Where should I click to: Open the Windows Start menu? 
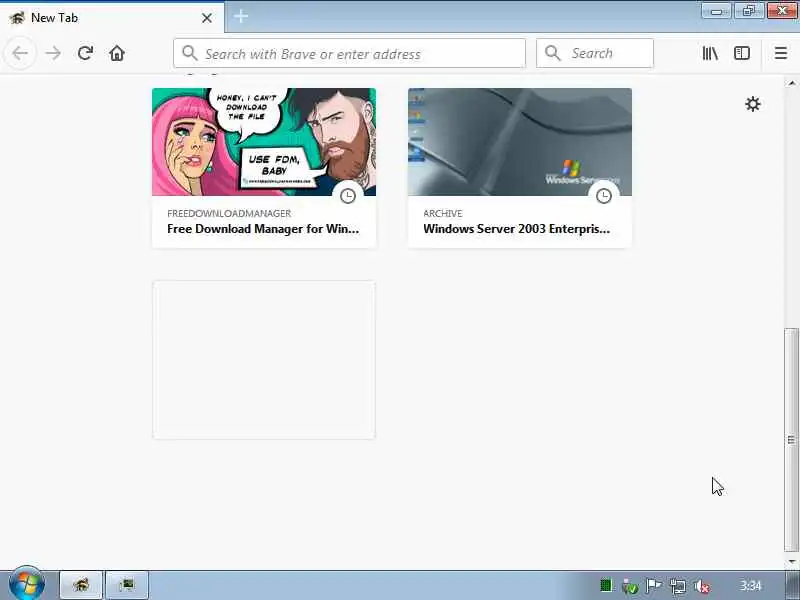pyautogui.click(x=27, y=584)
